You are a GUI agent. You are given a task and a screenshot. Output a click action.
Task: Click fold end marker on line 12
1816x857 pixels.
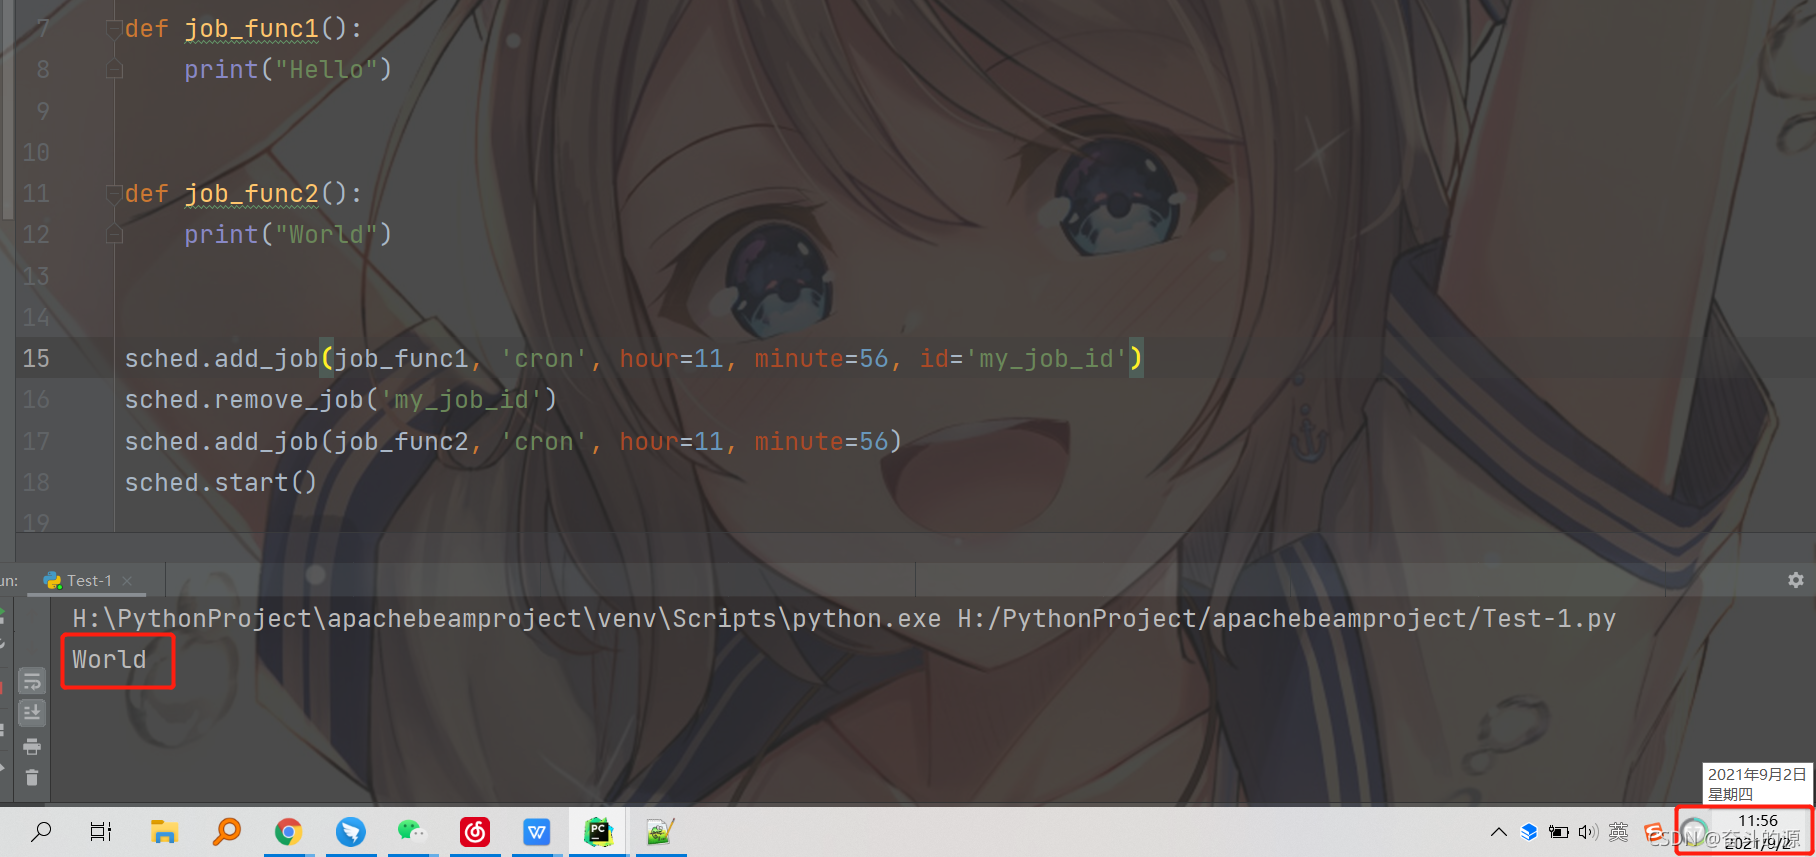click(x=114, y=234)
